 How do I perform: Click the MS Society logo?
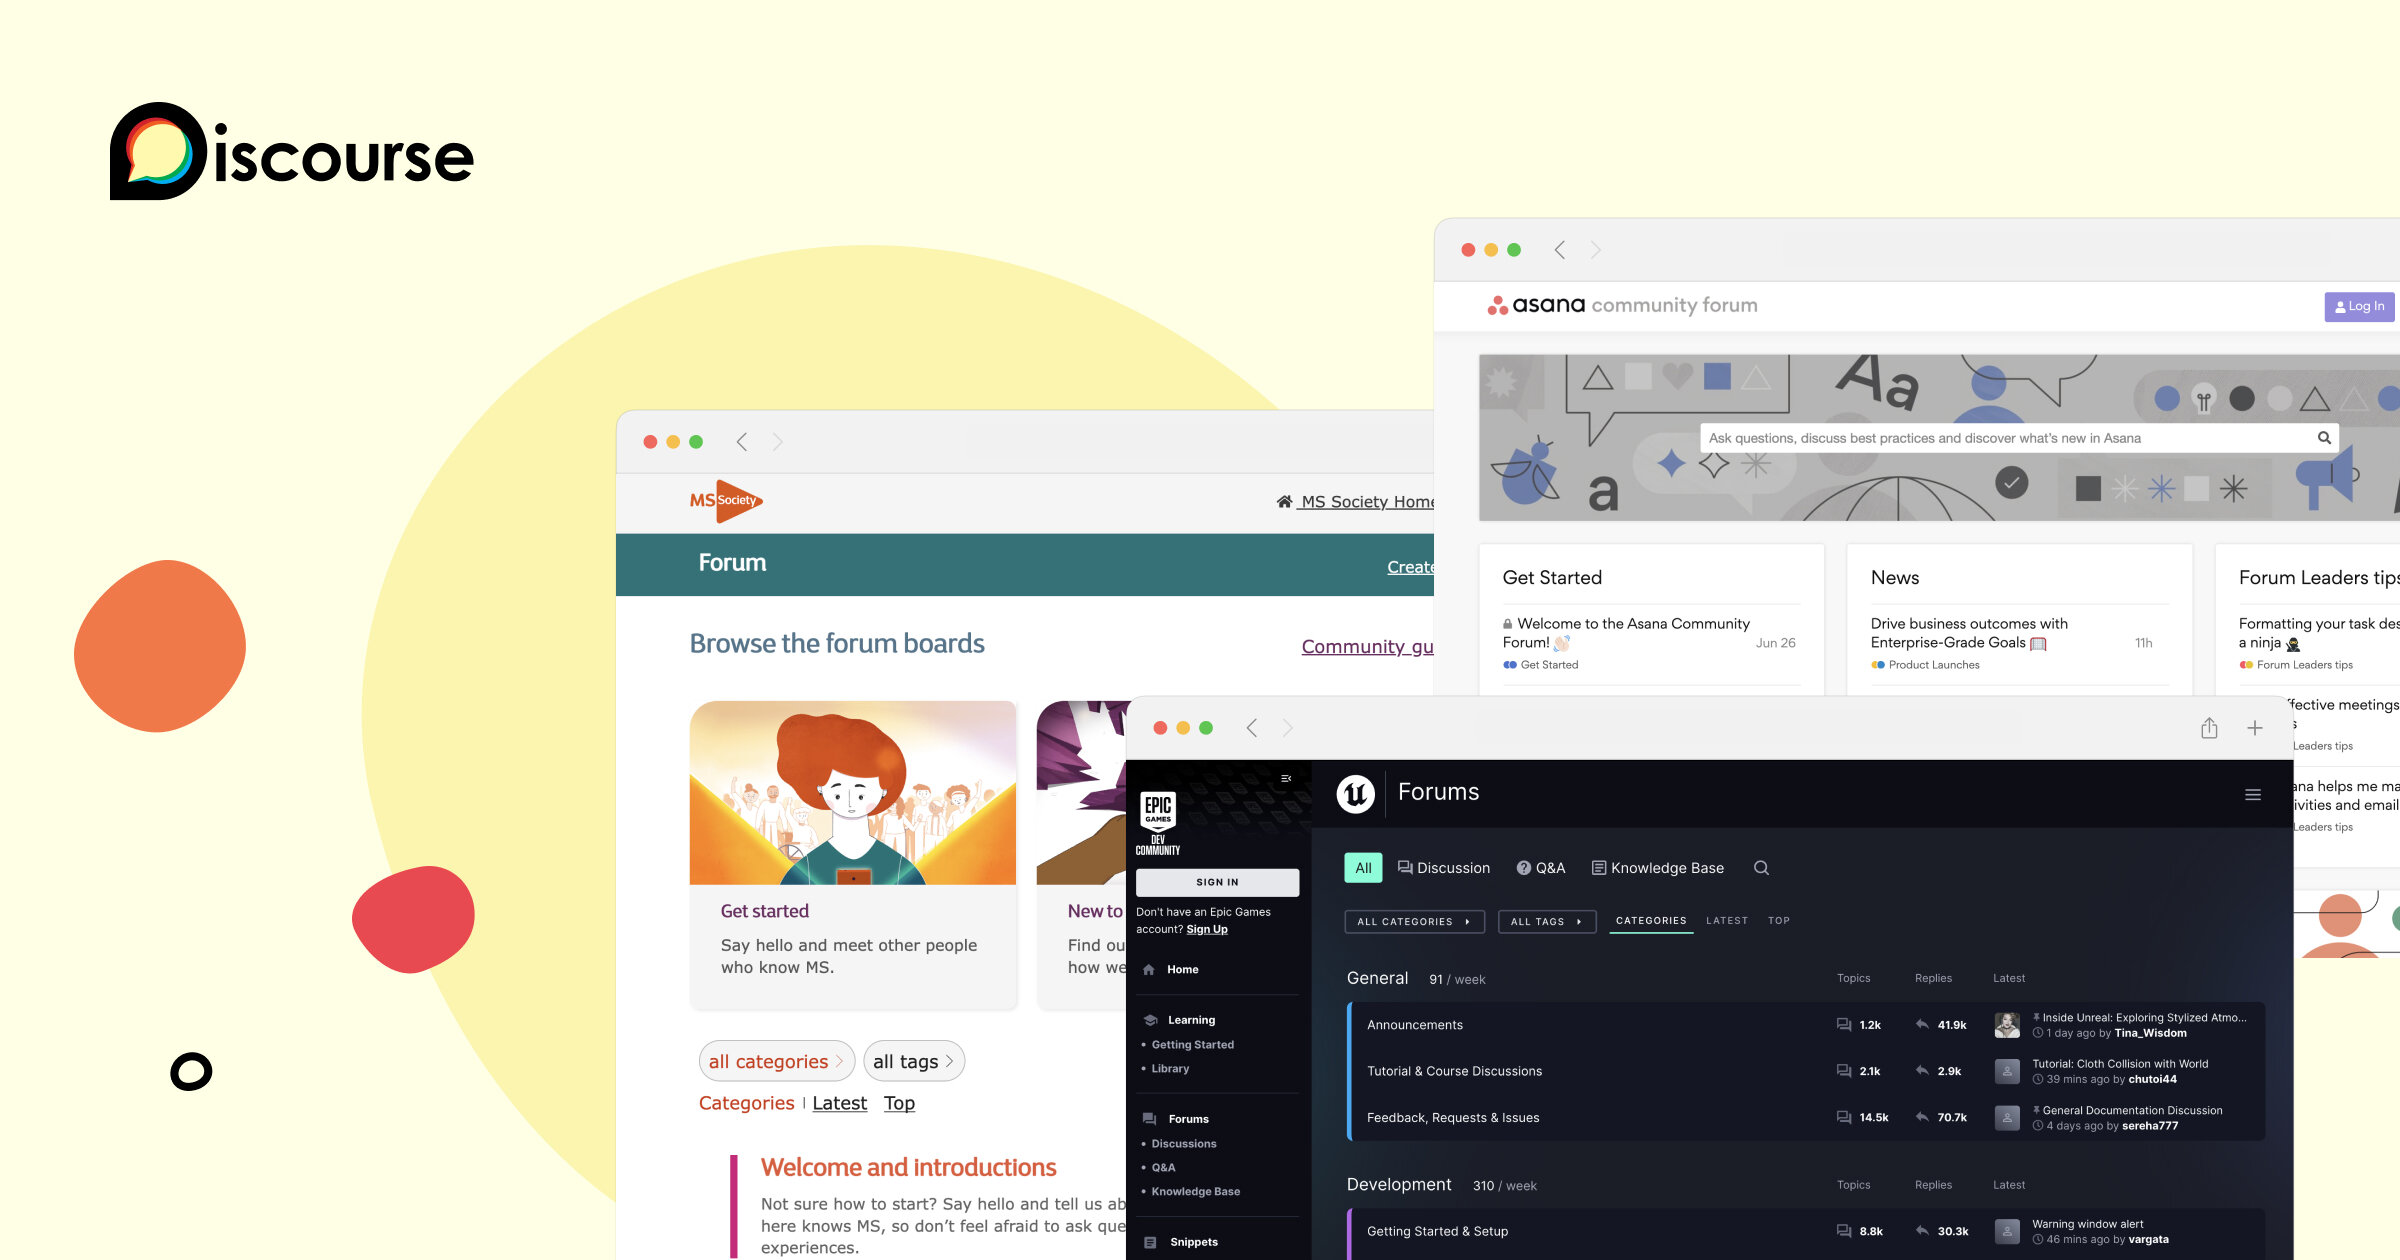click(726, 500)
